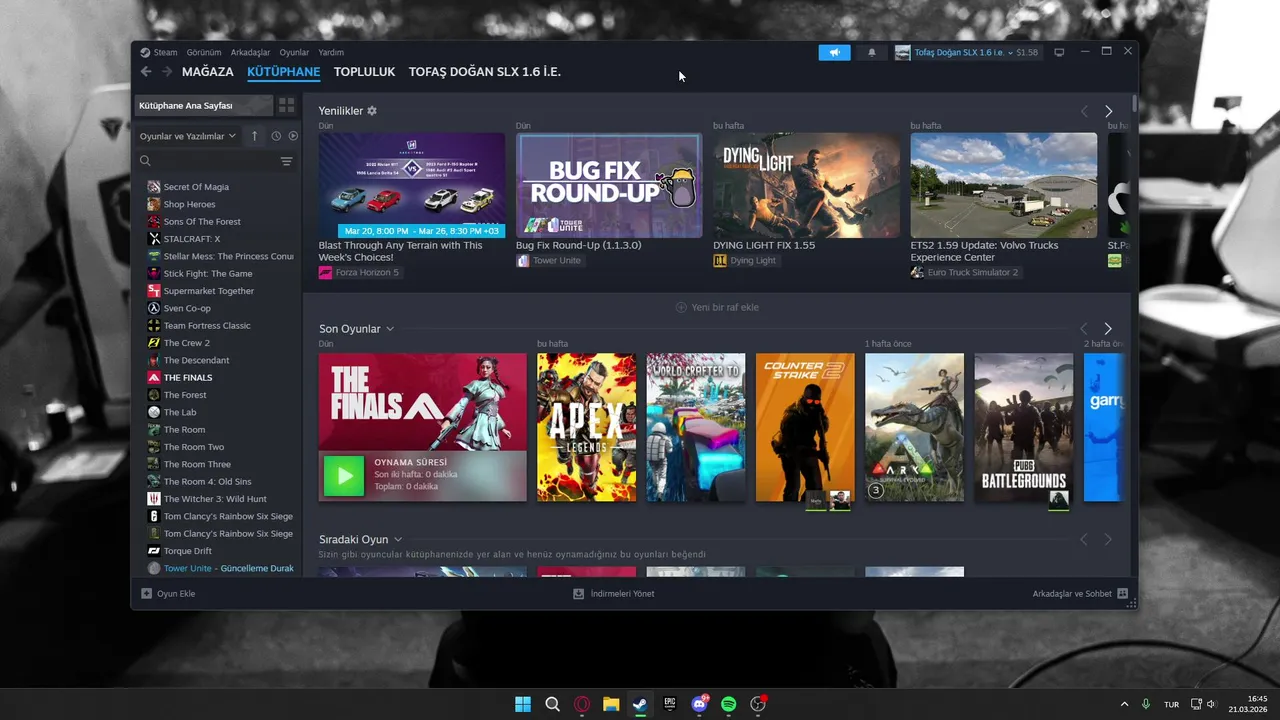Image resolution: width=1280 pixels, height=720 pixels.
Task: Expand Oyunlar ve Yazılımlar dropdown
Action: [188, 136]
